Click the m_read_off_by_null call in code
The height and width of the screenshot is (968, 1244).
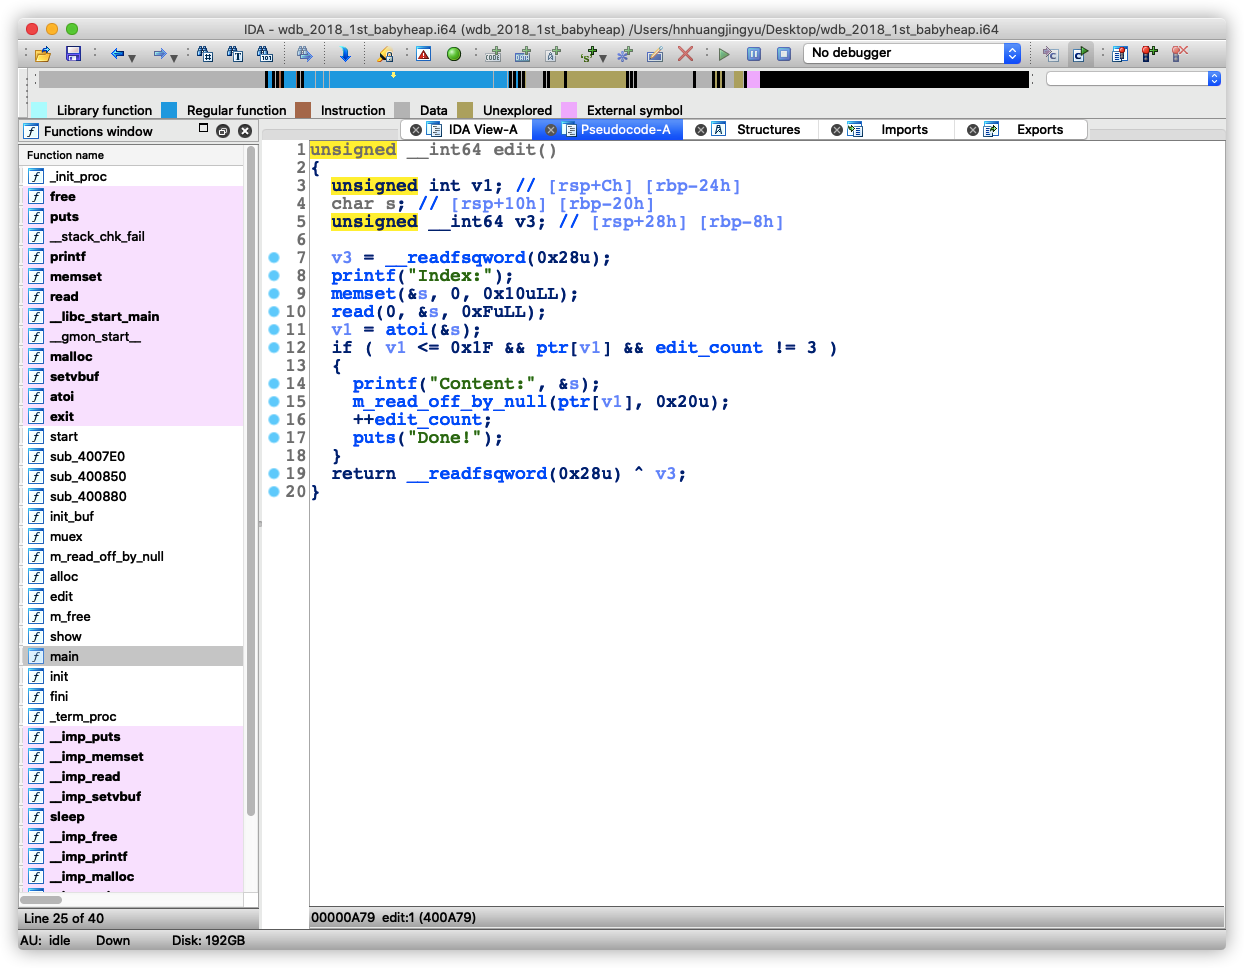450,402
